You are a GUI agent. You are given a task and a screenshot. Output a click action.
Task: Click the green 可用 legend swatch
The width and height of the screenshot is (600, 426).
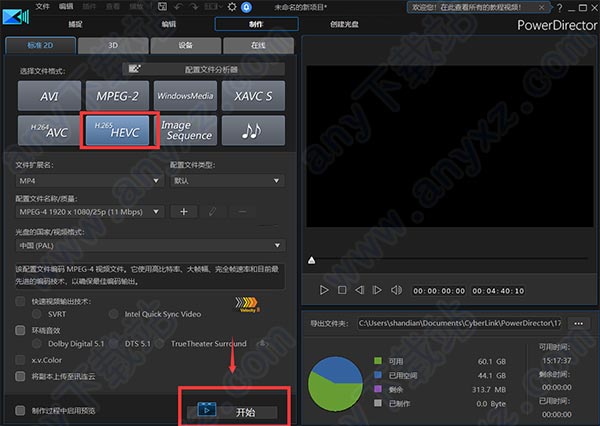[x=378, y=361]
